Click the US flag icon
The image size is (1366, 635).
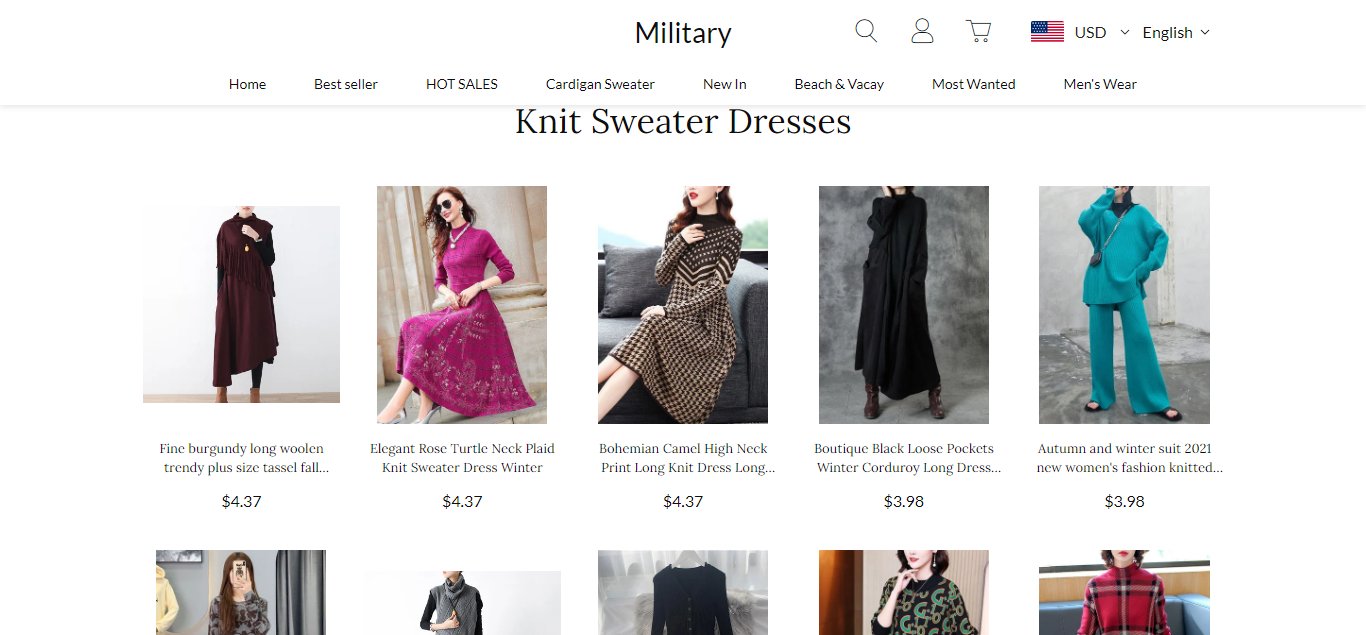click(x=1047, y=32)
